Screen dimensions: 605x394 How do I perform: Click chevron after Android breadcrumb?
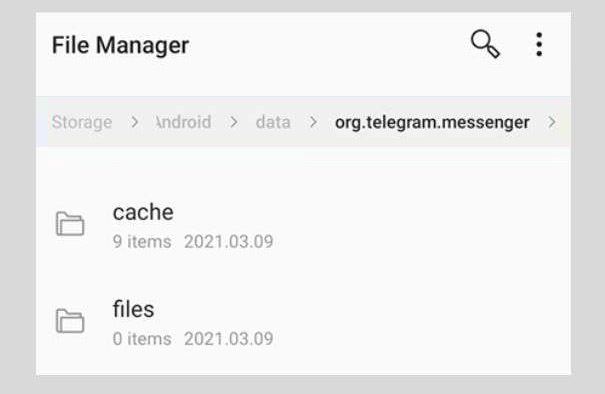[233, 122]
